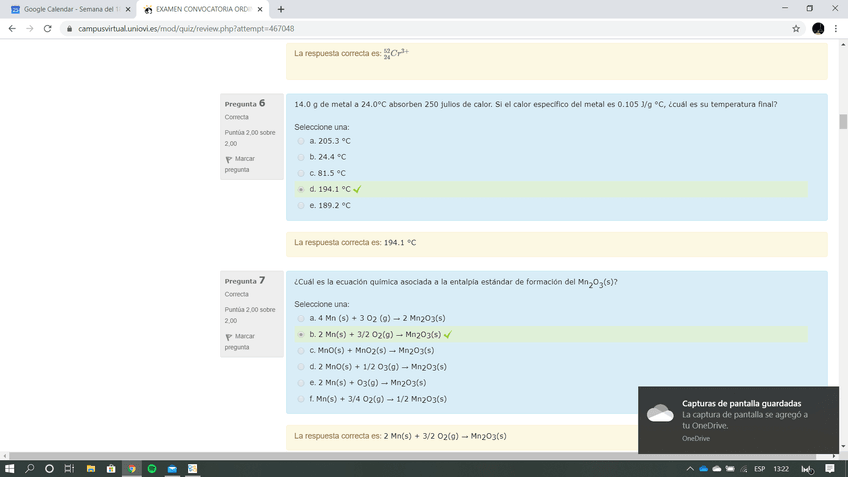Open a new browser tab
Image resolution: width=848 pixels, height=477 pixels.
click(281, 9)
